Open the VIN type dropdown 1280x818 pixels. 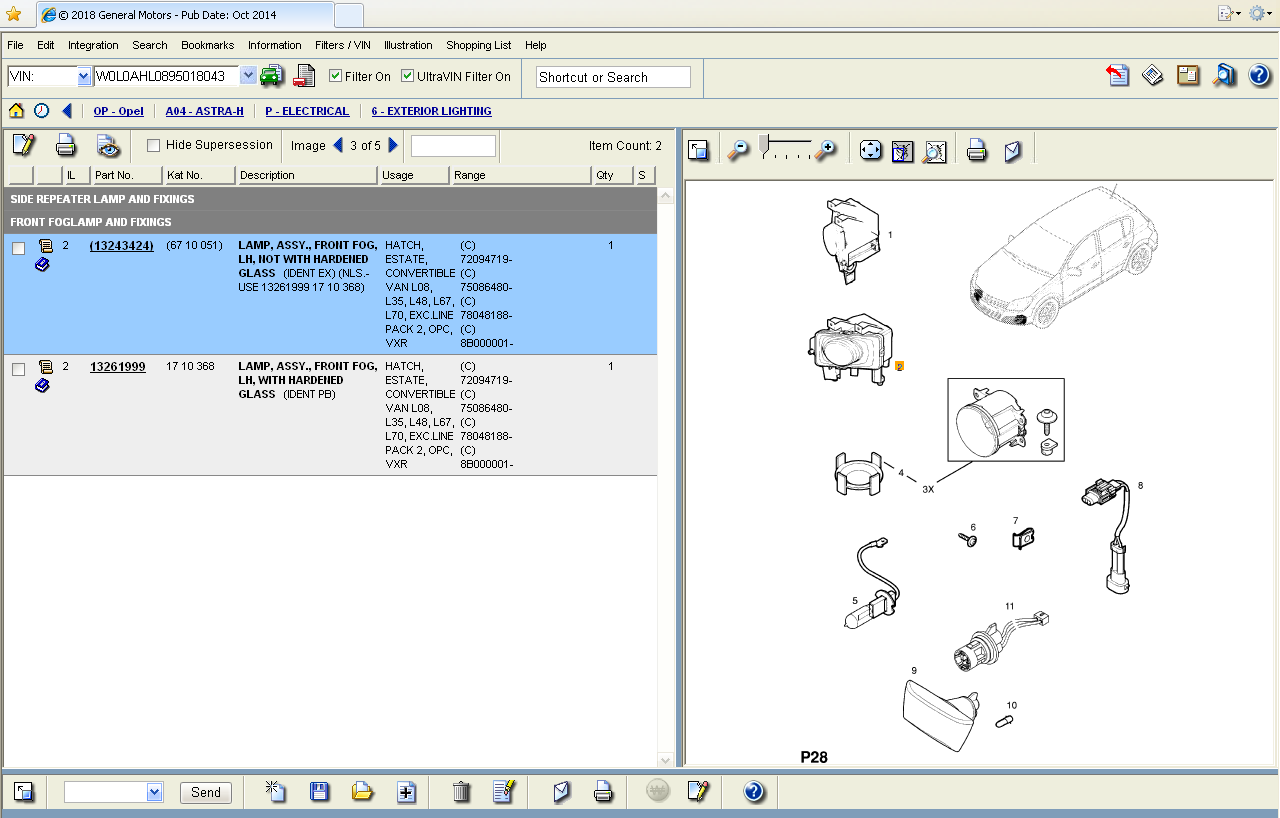click(x=84, y=77)
